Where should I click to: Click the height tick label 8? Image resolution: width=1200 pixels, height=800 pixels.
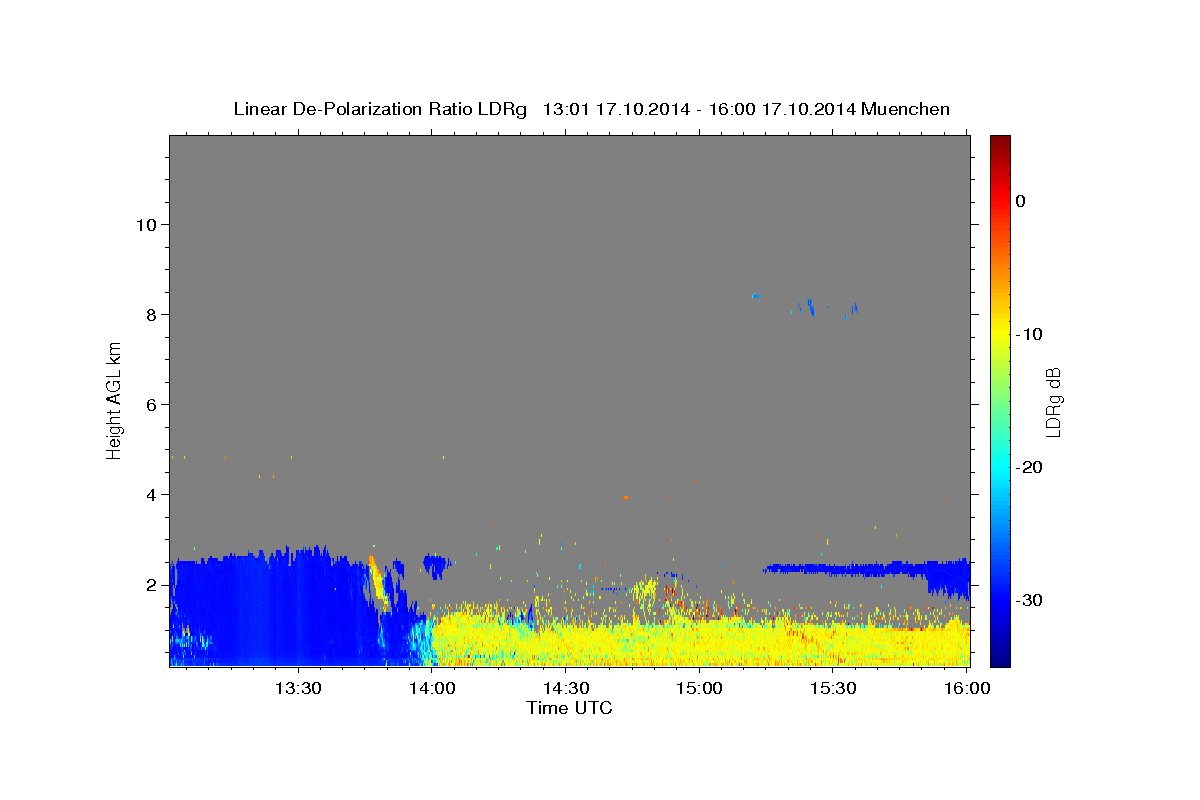(x=150, y=315)
